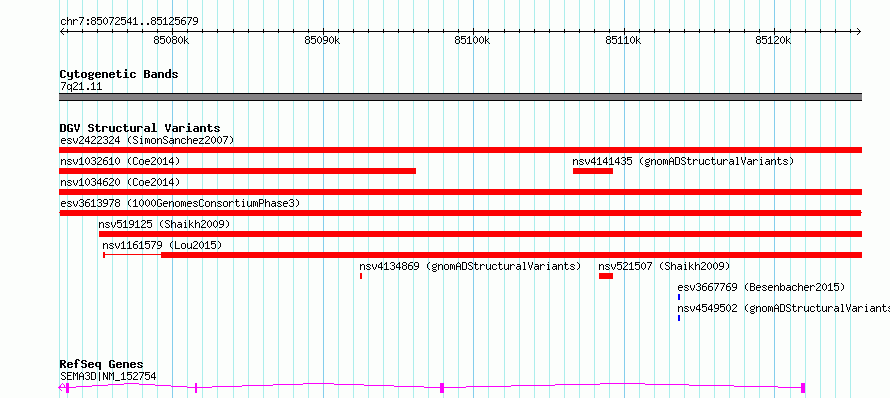The height and width of the screenshot is (398, 890).
Task: Click the DGV Structural Variants track title
Action: 140,128
